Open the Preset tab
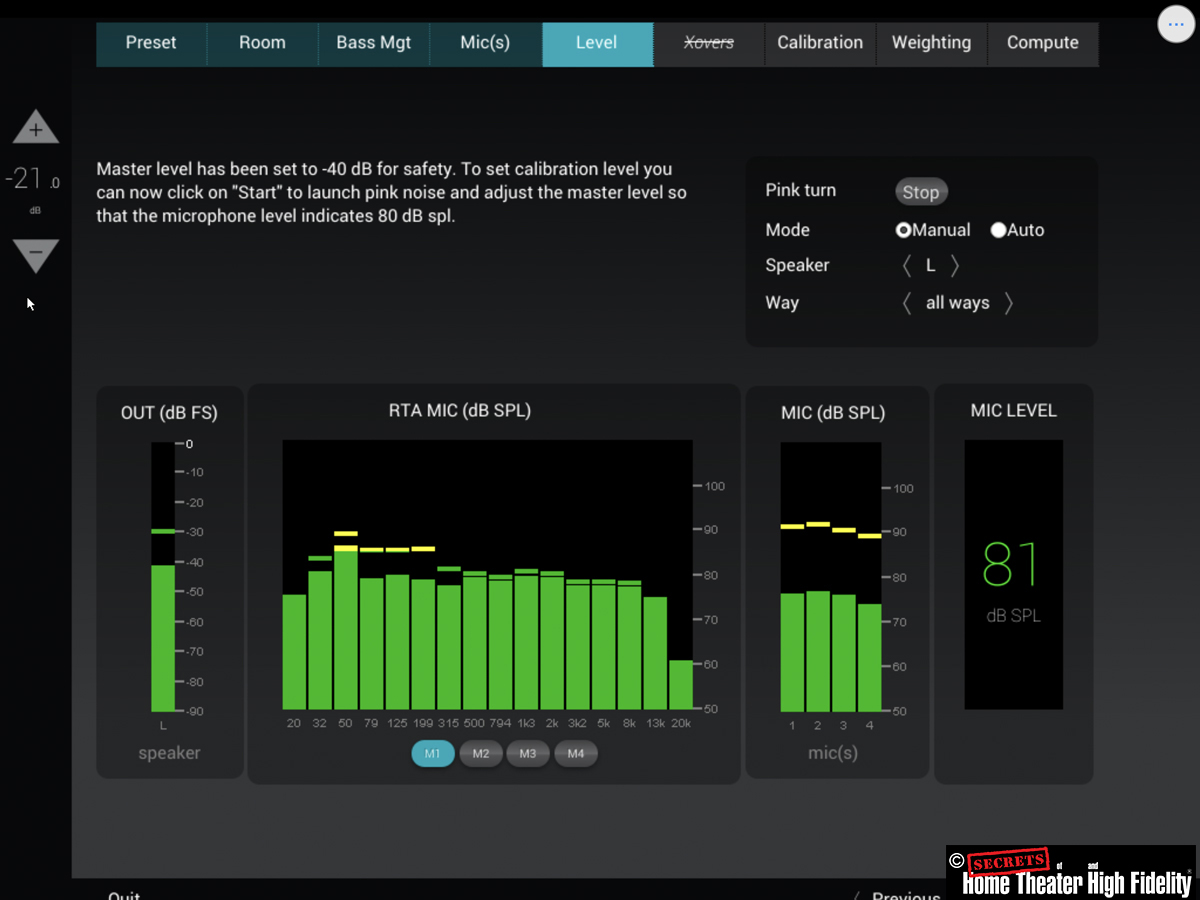The width and height of the screenshot is (1200, 900). pyautogui.click(x=151, y=43)
